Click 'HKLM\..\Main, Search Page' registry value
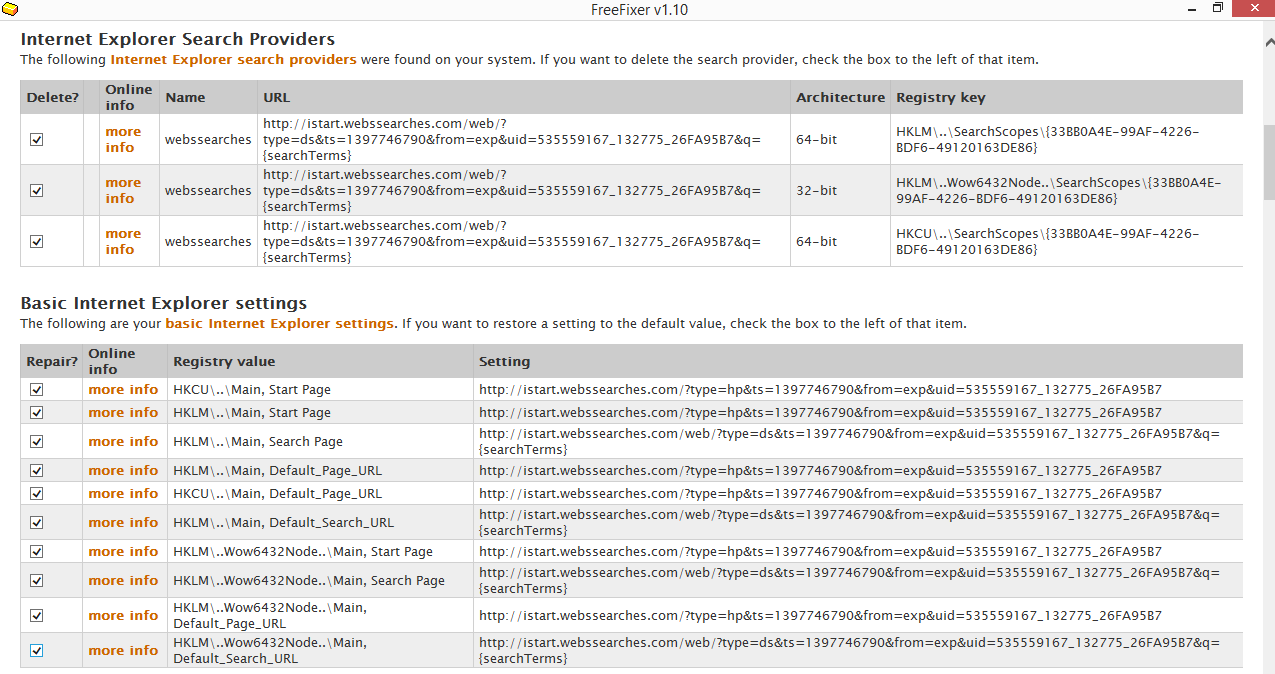This screenshot has width=1275, height=674. pos(258,442)
